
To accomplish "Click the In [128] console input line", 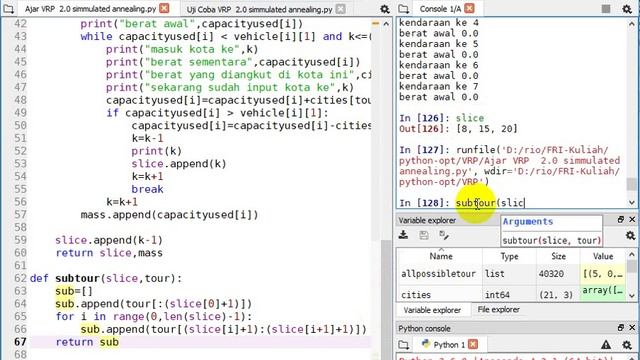I will 462,202.
